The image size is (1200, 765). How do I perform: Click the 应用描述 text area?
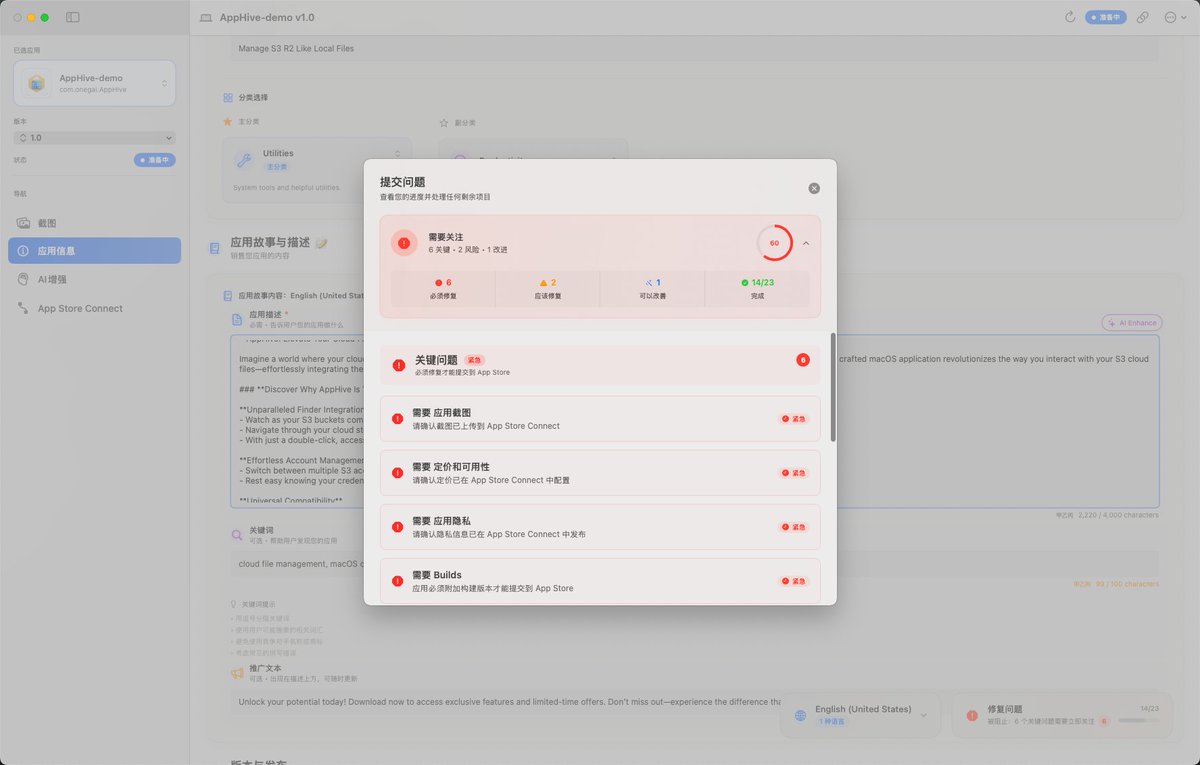[x=695, y=422]
